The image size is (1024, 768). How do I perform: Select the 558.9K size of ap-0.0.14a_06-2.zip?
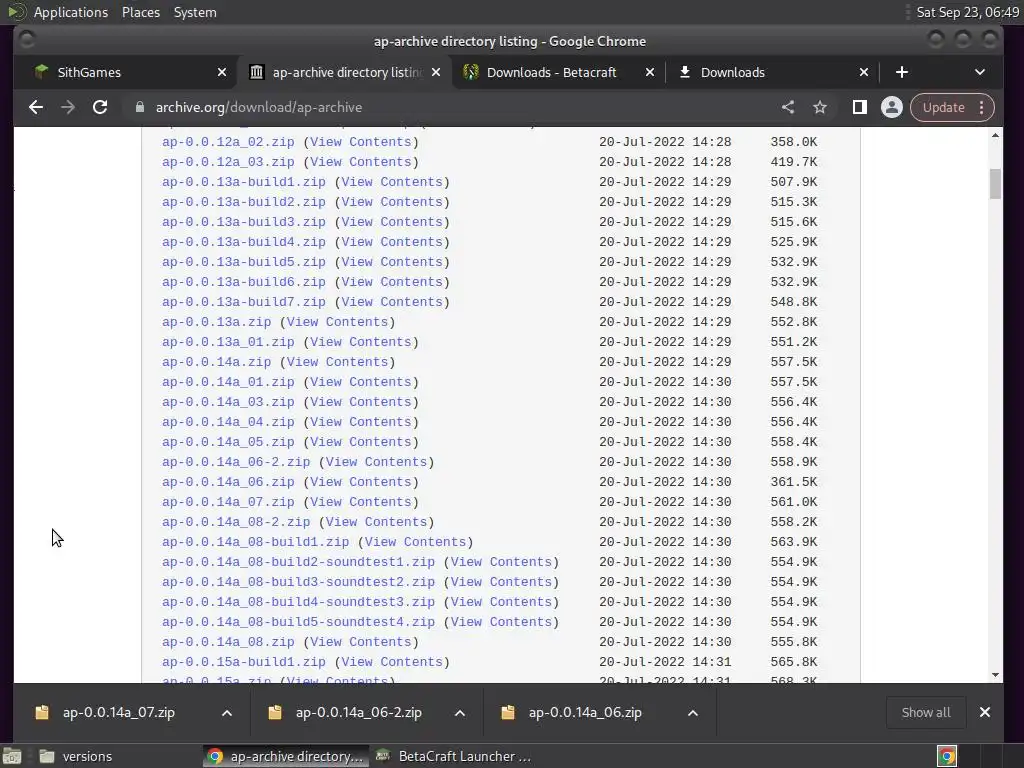click(793, 462)
